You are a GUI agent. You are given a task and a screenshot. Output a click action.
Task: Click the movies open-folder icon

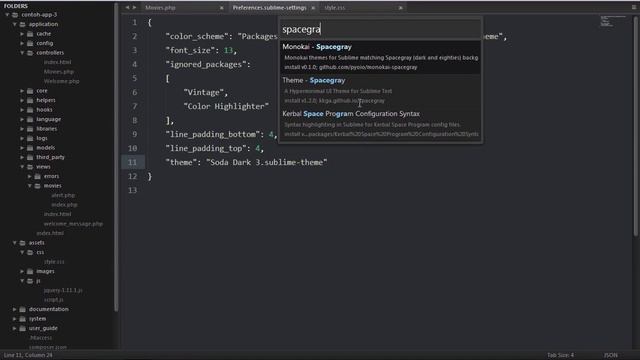[x=38, y=186]
